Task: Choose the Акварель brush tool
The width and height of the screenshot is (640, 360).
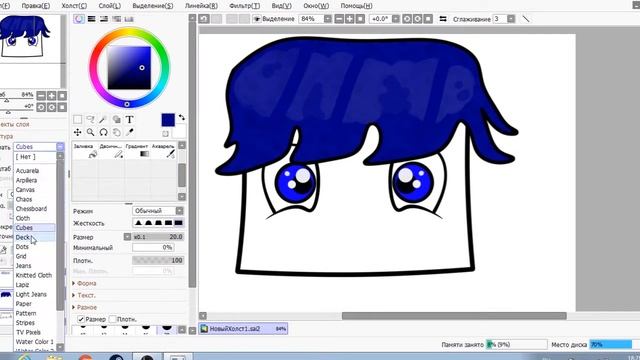Action: click(163, 151)
